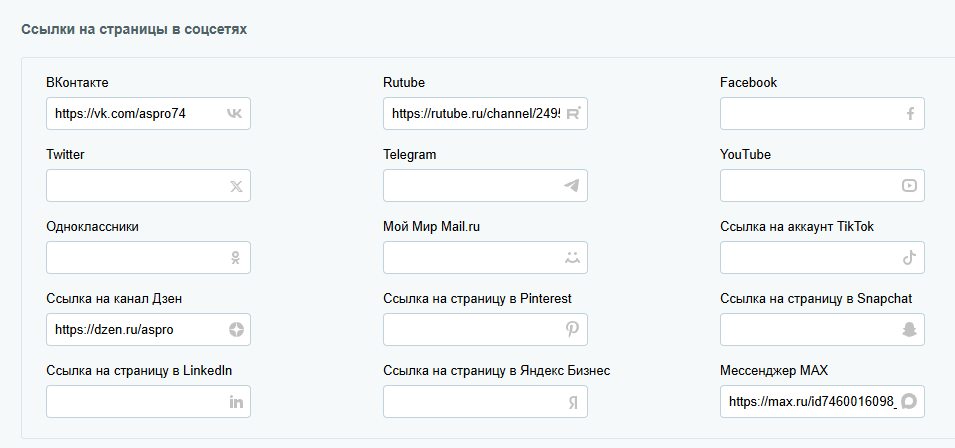The image size is (955, 448).
Task: Focus the ВКонтакте URL input field
Action: click(135, 114)
